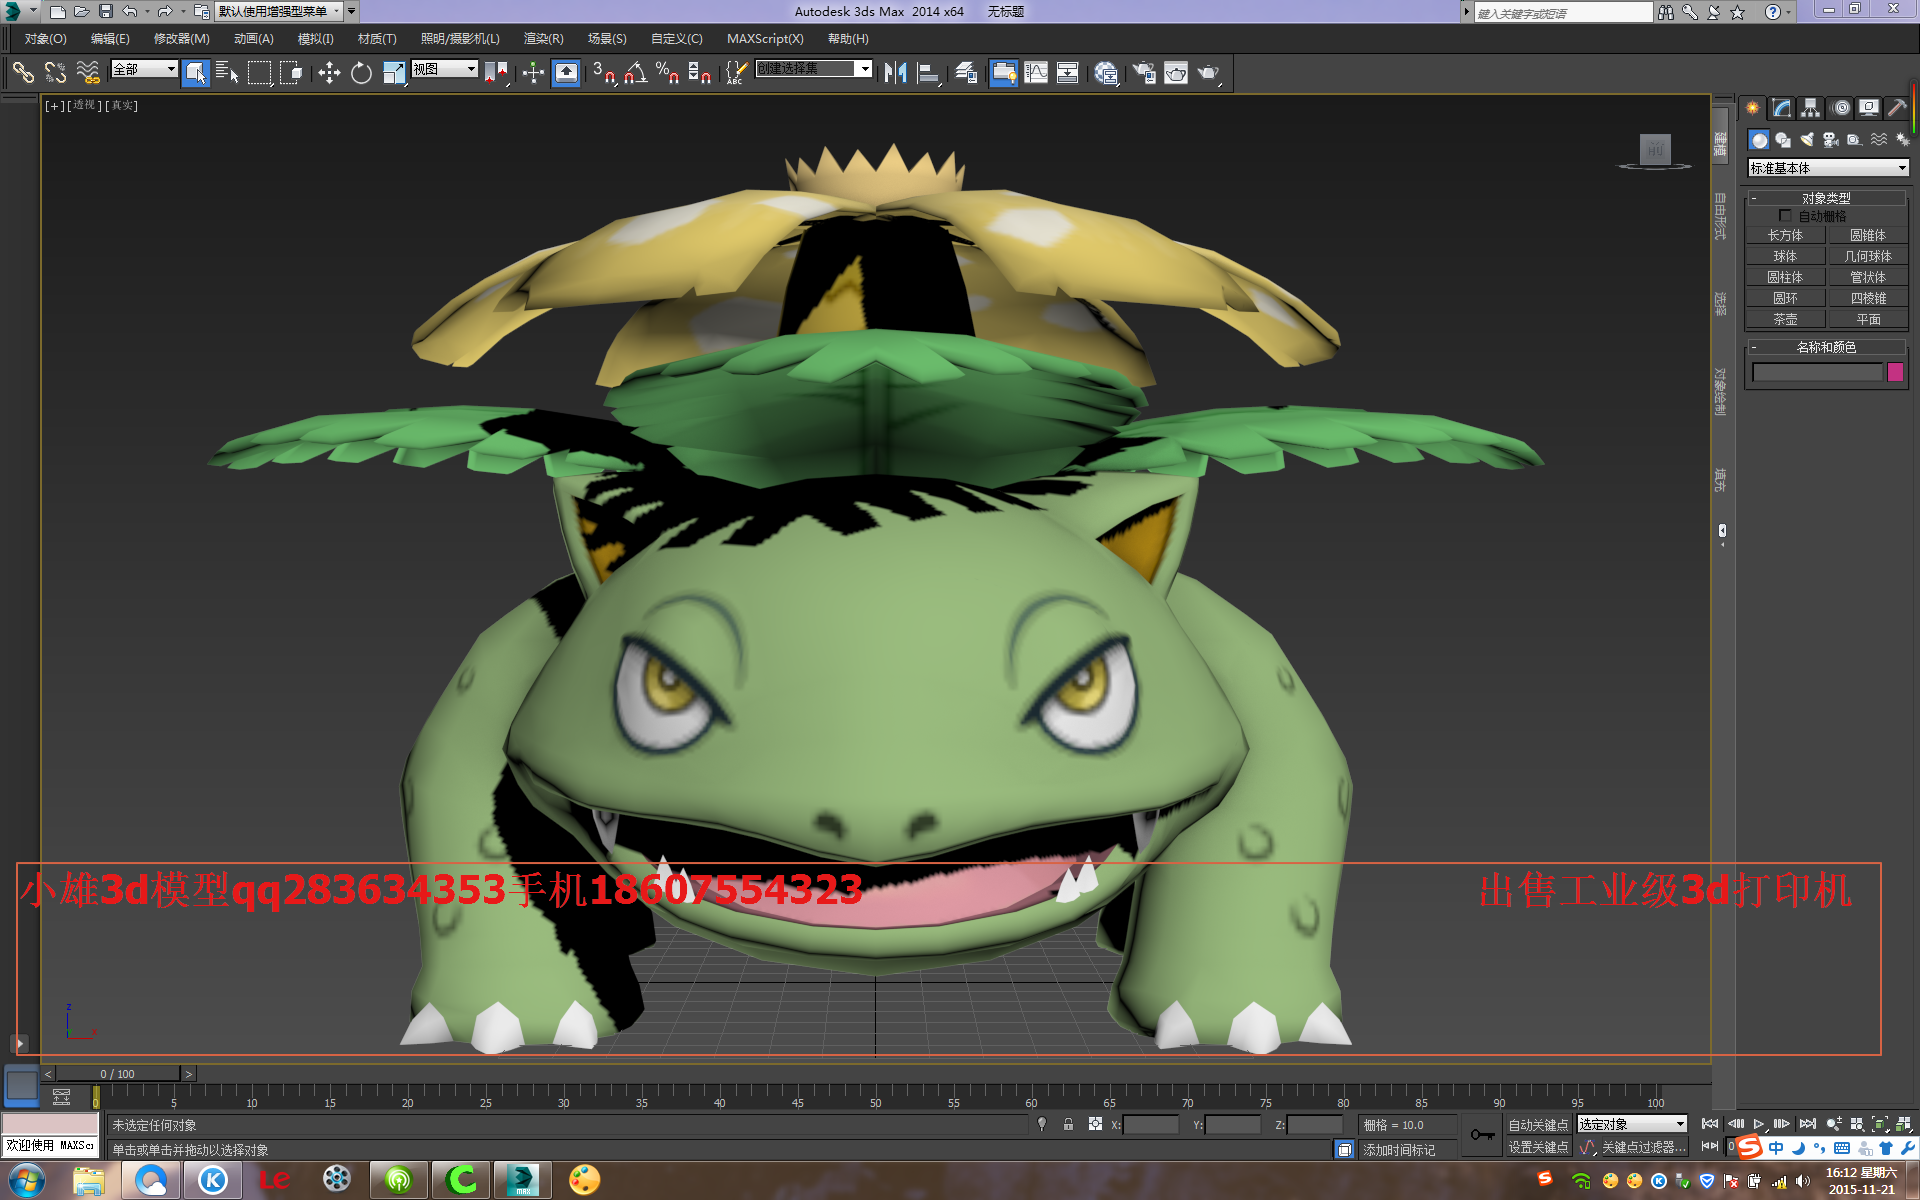Screen dimensions: 1920x1200
Task: Choose the Rectangular Selection Region icon
Action: click(x=259, y=72)
